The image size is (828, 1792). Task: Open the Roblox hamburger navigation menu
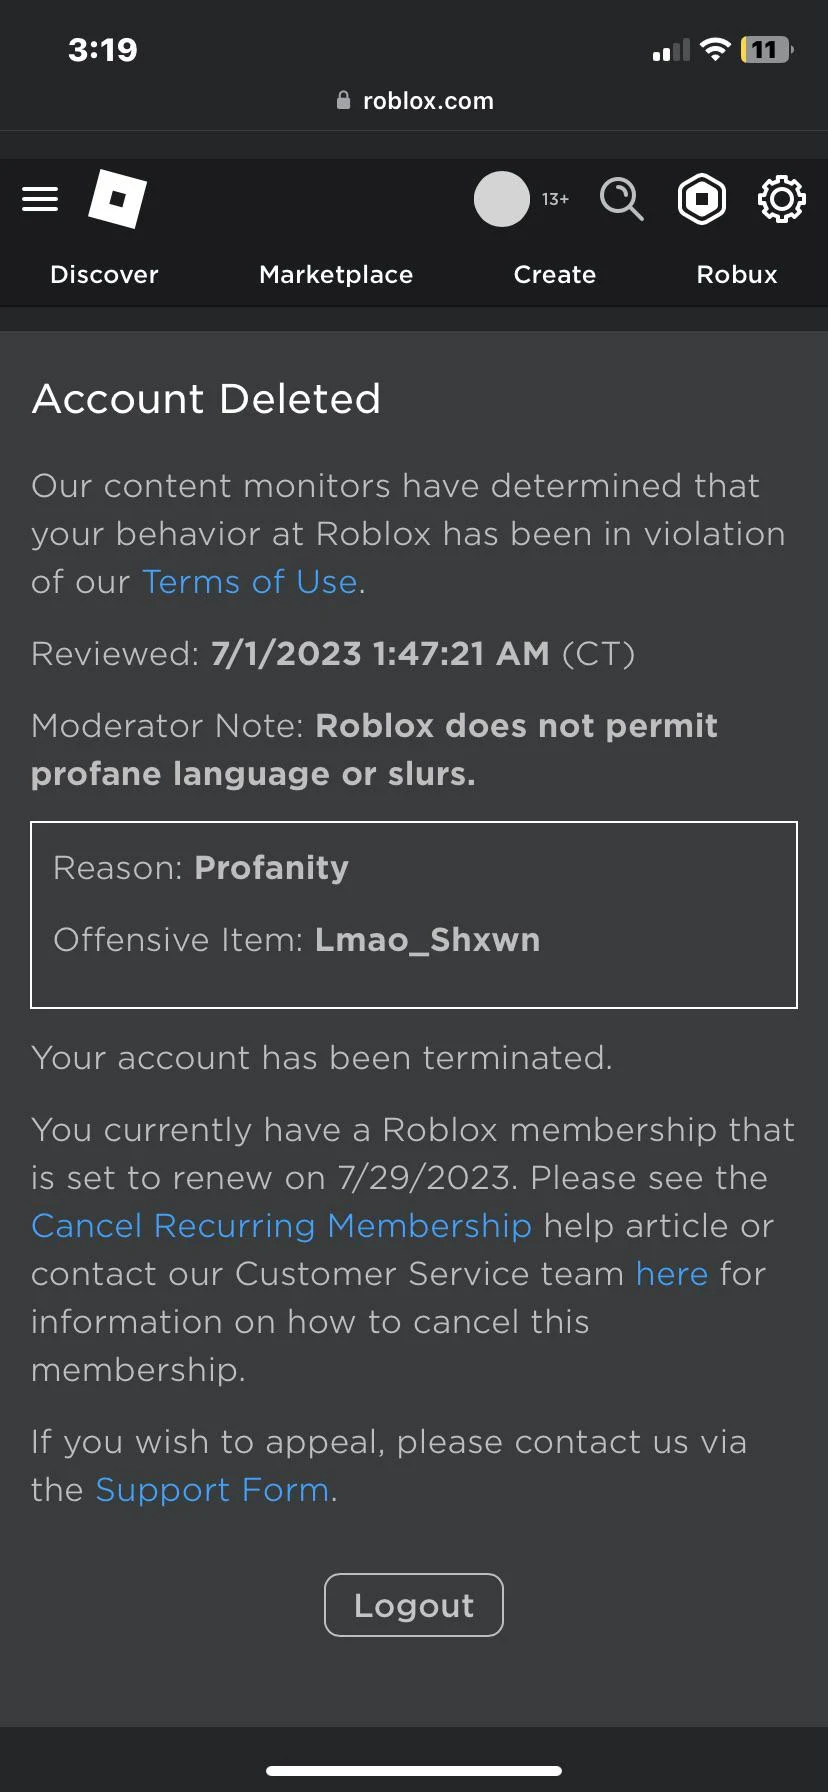click(x=39, y=198)
